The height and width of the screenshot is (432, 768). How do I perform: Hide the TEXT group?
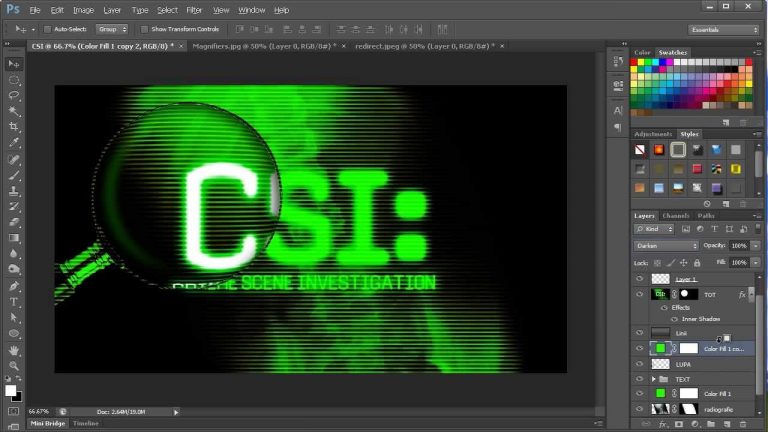click(x=639, y=379)
